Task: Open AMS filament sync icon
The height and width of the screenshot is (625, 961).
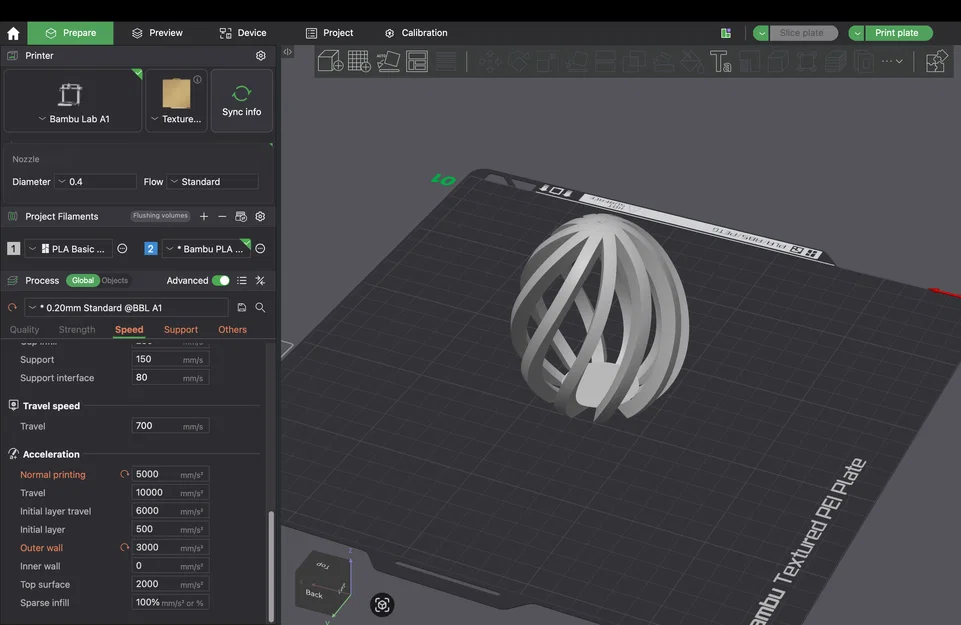Action: click(x=241, y=216)
